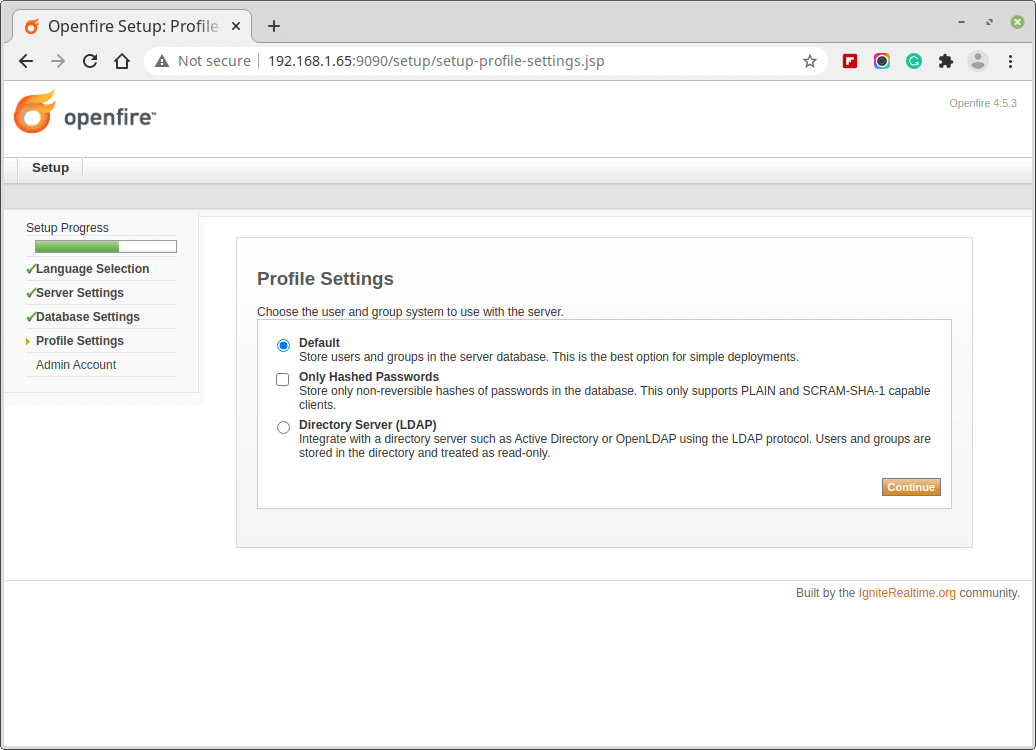Go to the browser home page icon
1036x750 pixels.
pyautogui.click(x=122, y=61)
